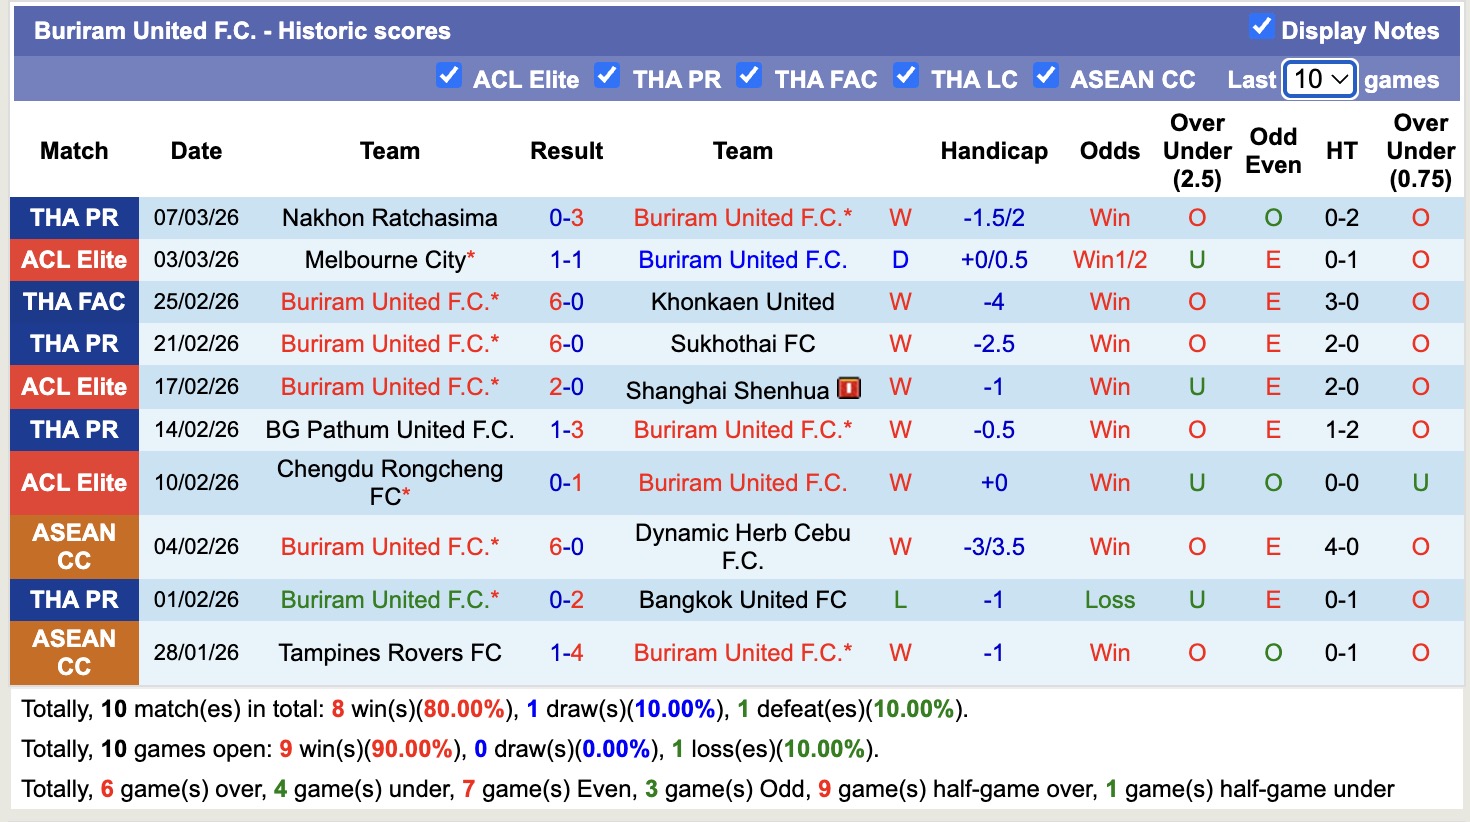Click the ASEAN CC badge on Dynamic Herb Cebu row
The width and height of the screenshot is (1470, 822).
click(x=74, y=546)
